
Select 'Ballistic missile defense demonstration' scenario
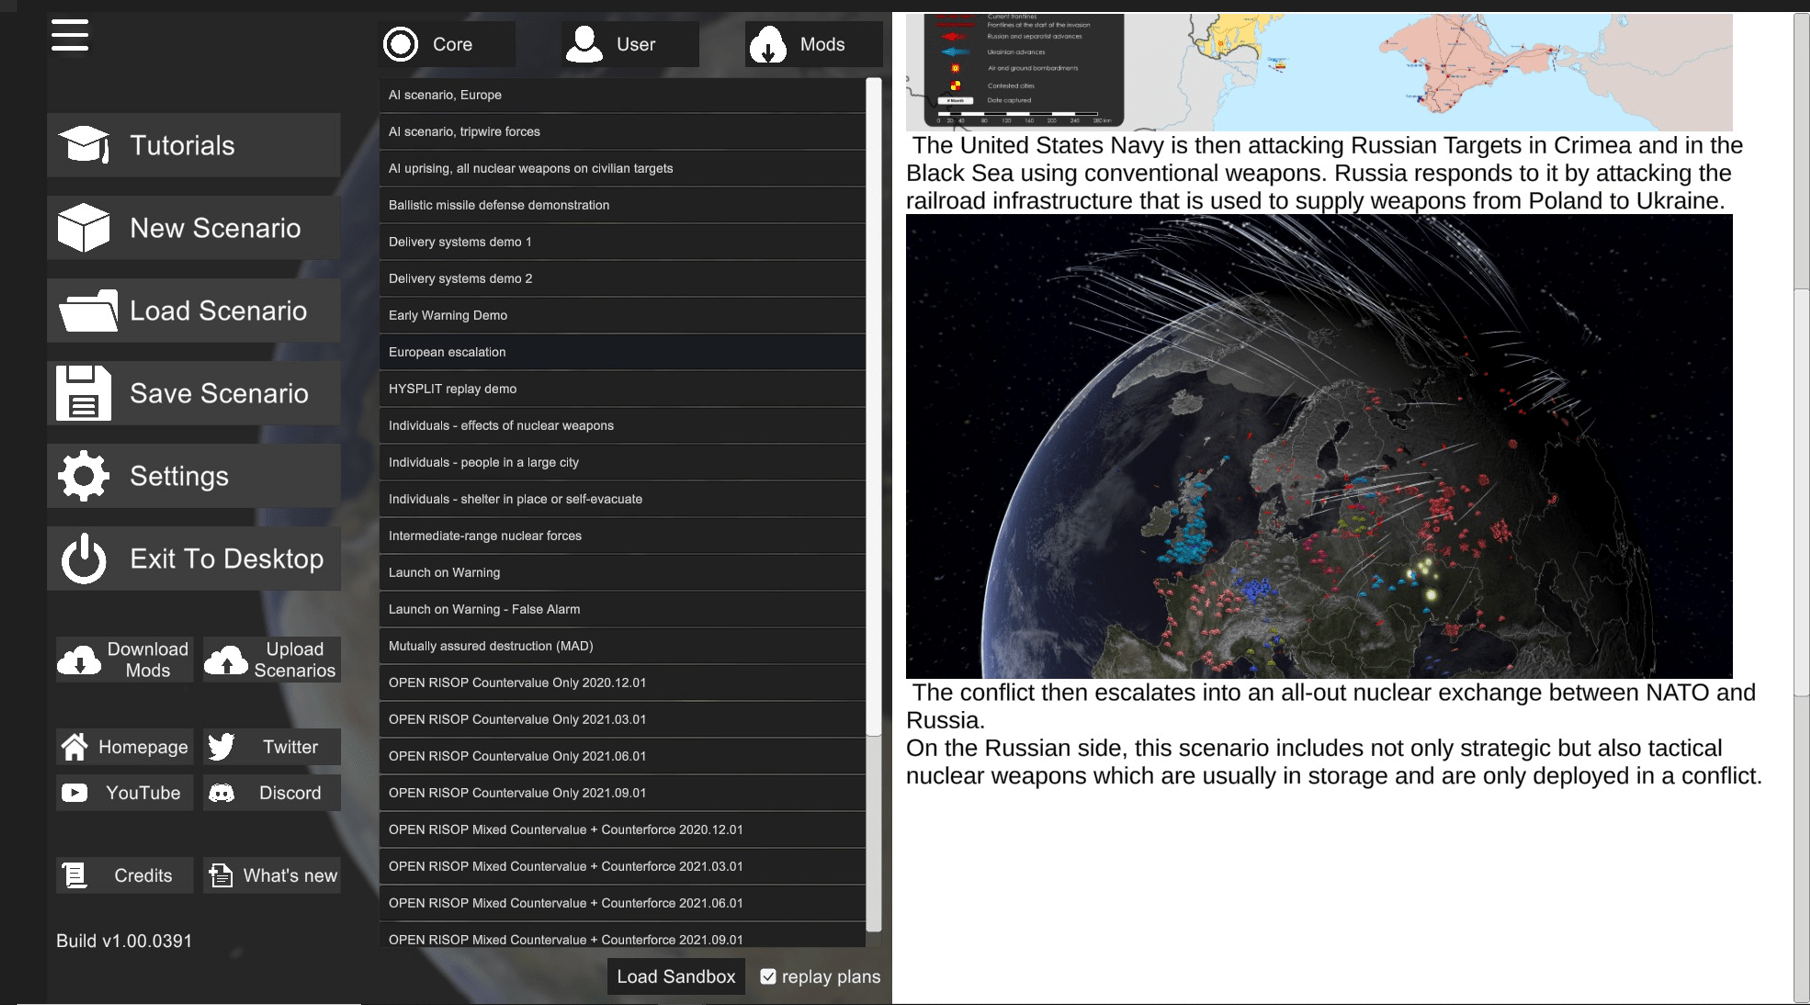coord(622,205)
